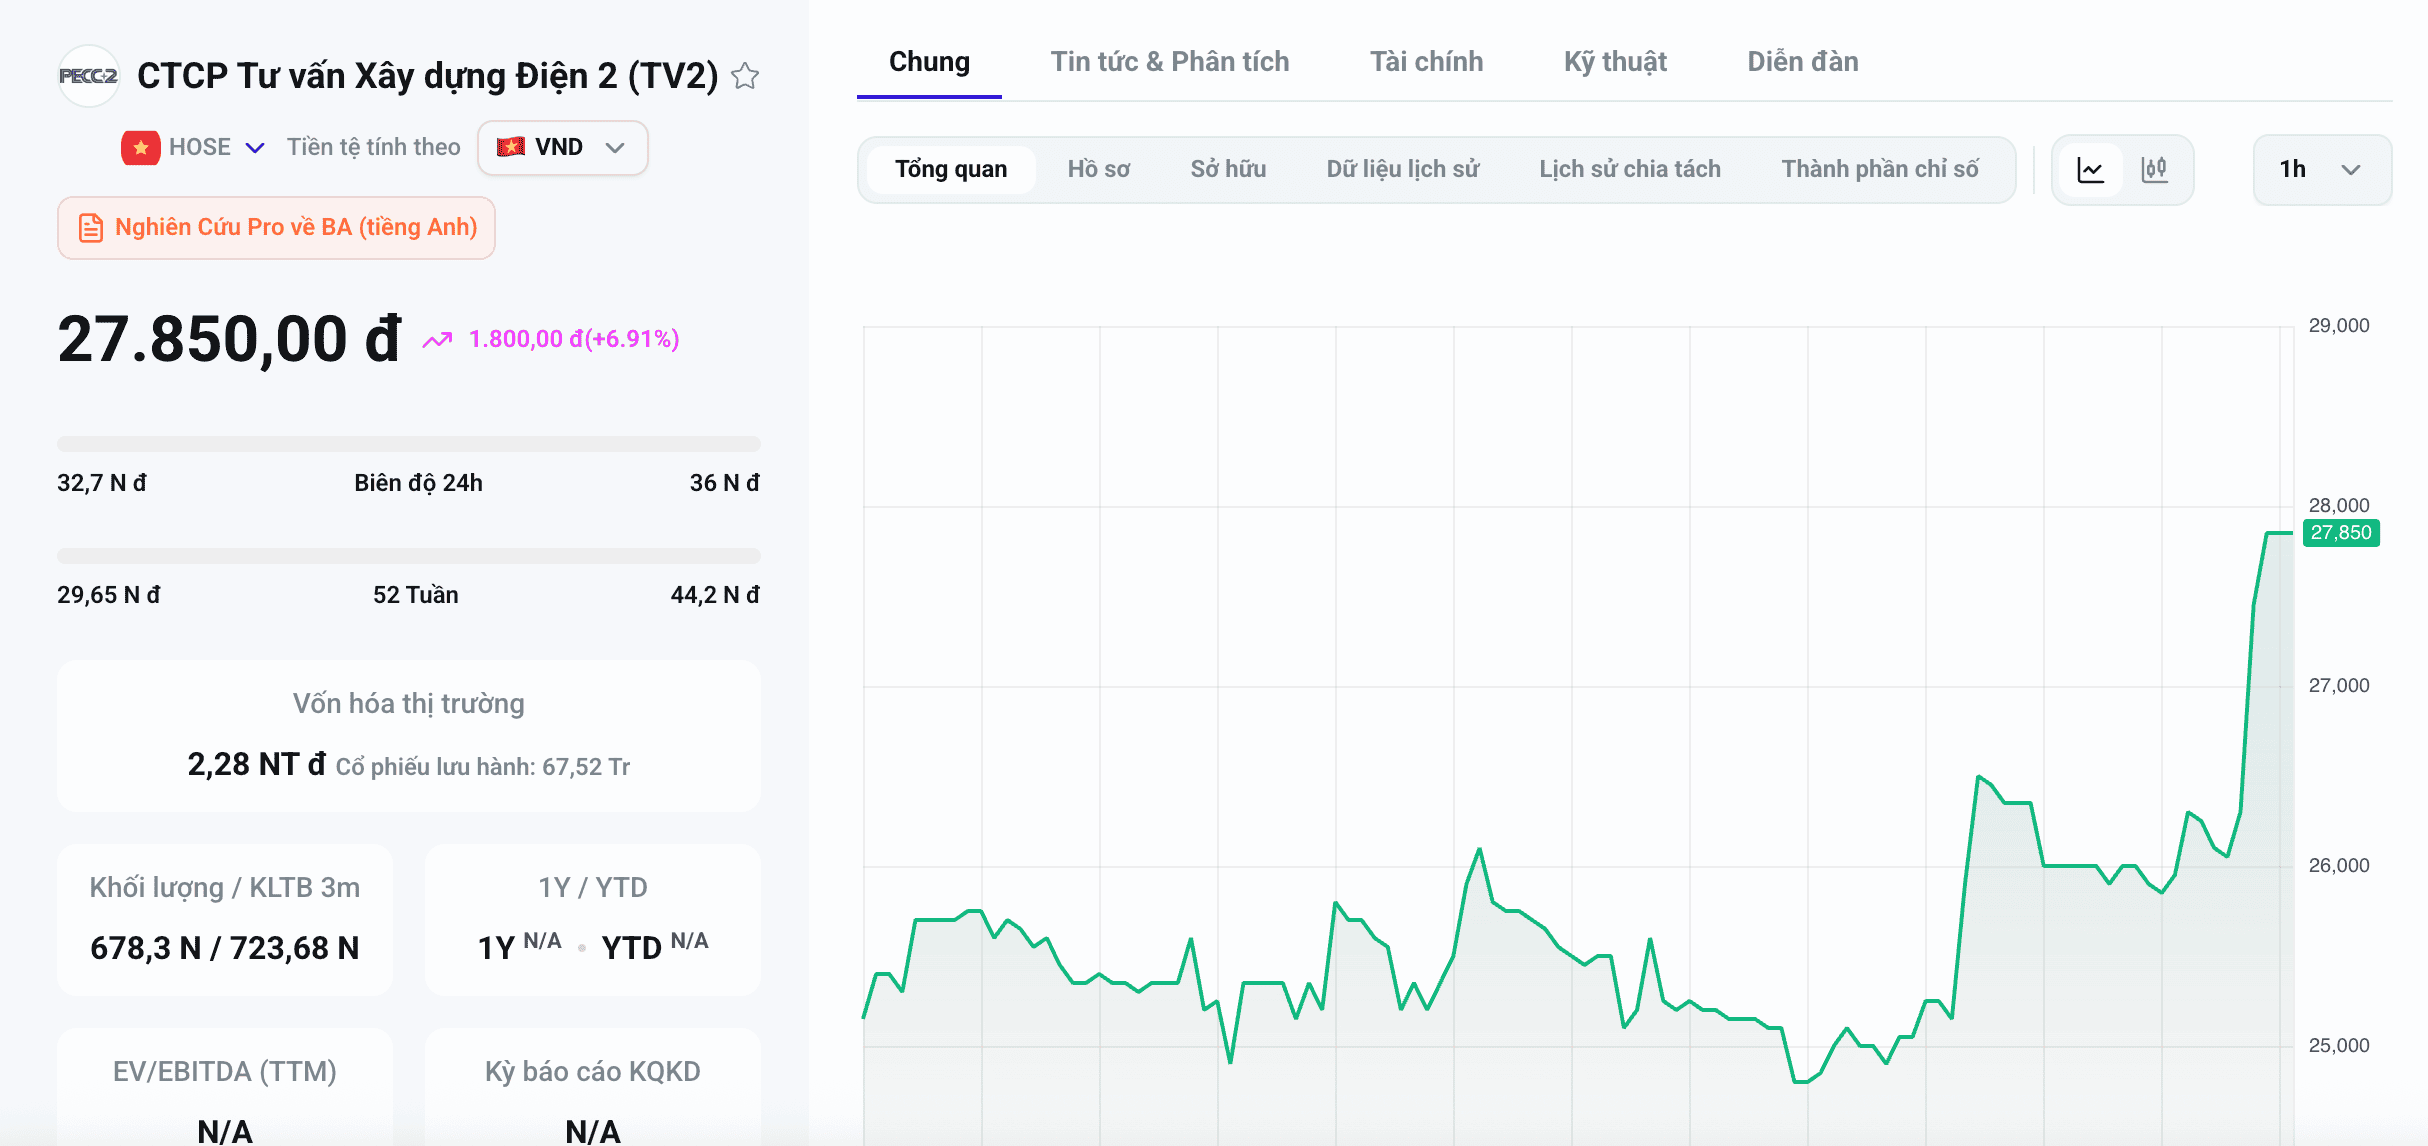Open the 1h timeframe dropdown
Image resolution: width=2428 pixels, height=1146 pixels.
coord(2322,170)
